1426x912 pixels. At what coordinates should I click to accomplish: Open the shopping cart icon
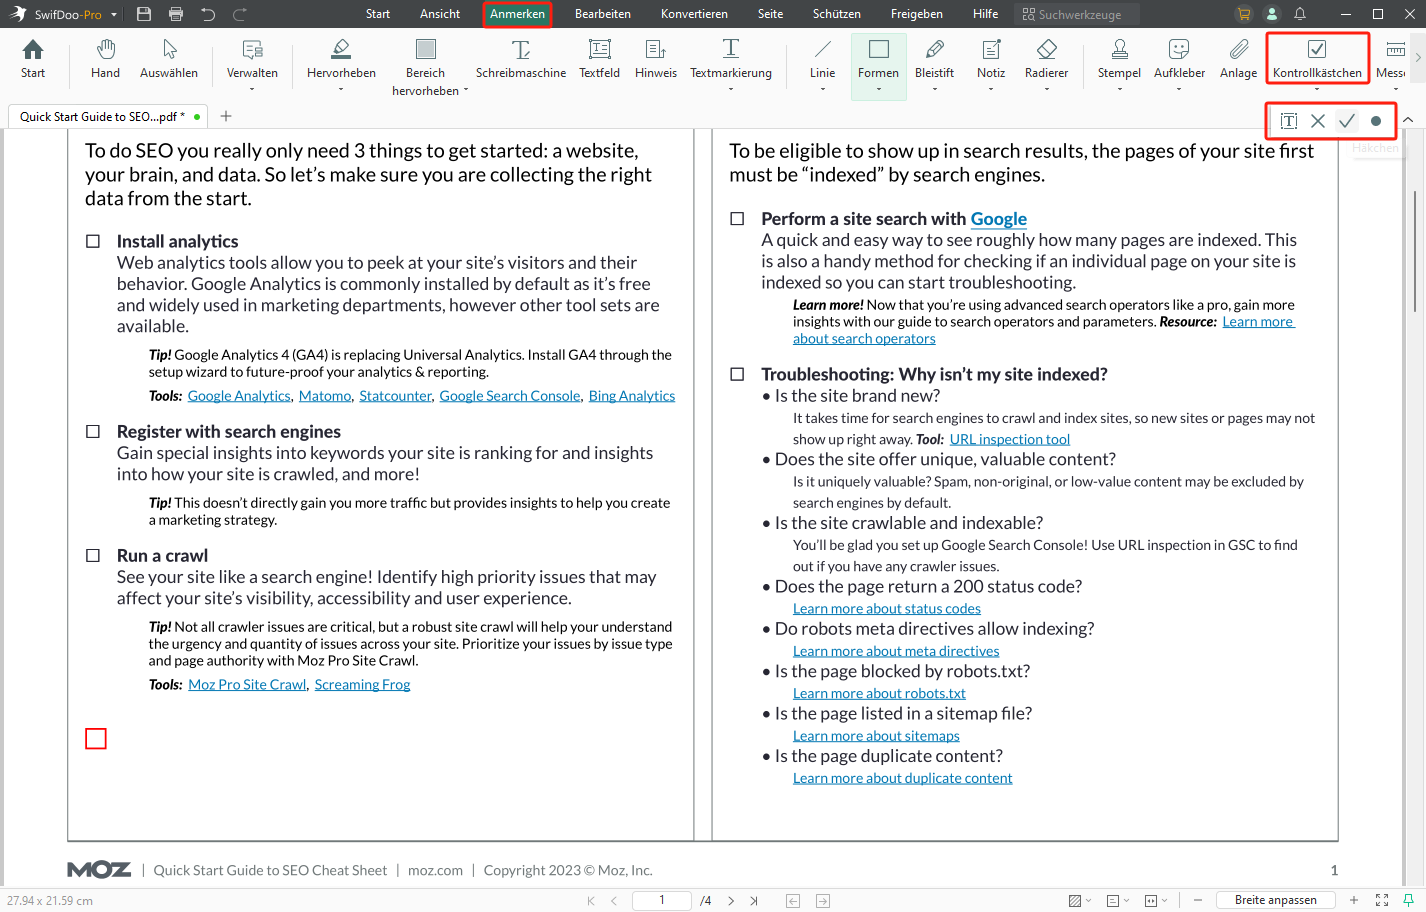coord(1244,14)
